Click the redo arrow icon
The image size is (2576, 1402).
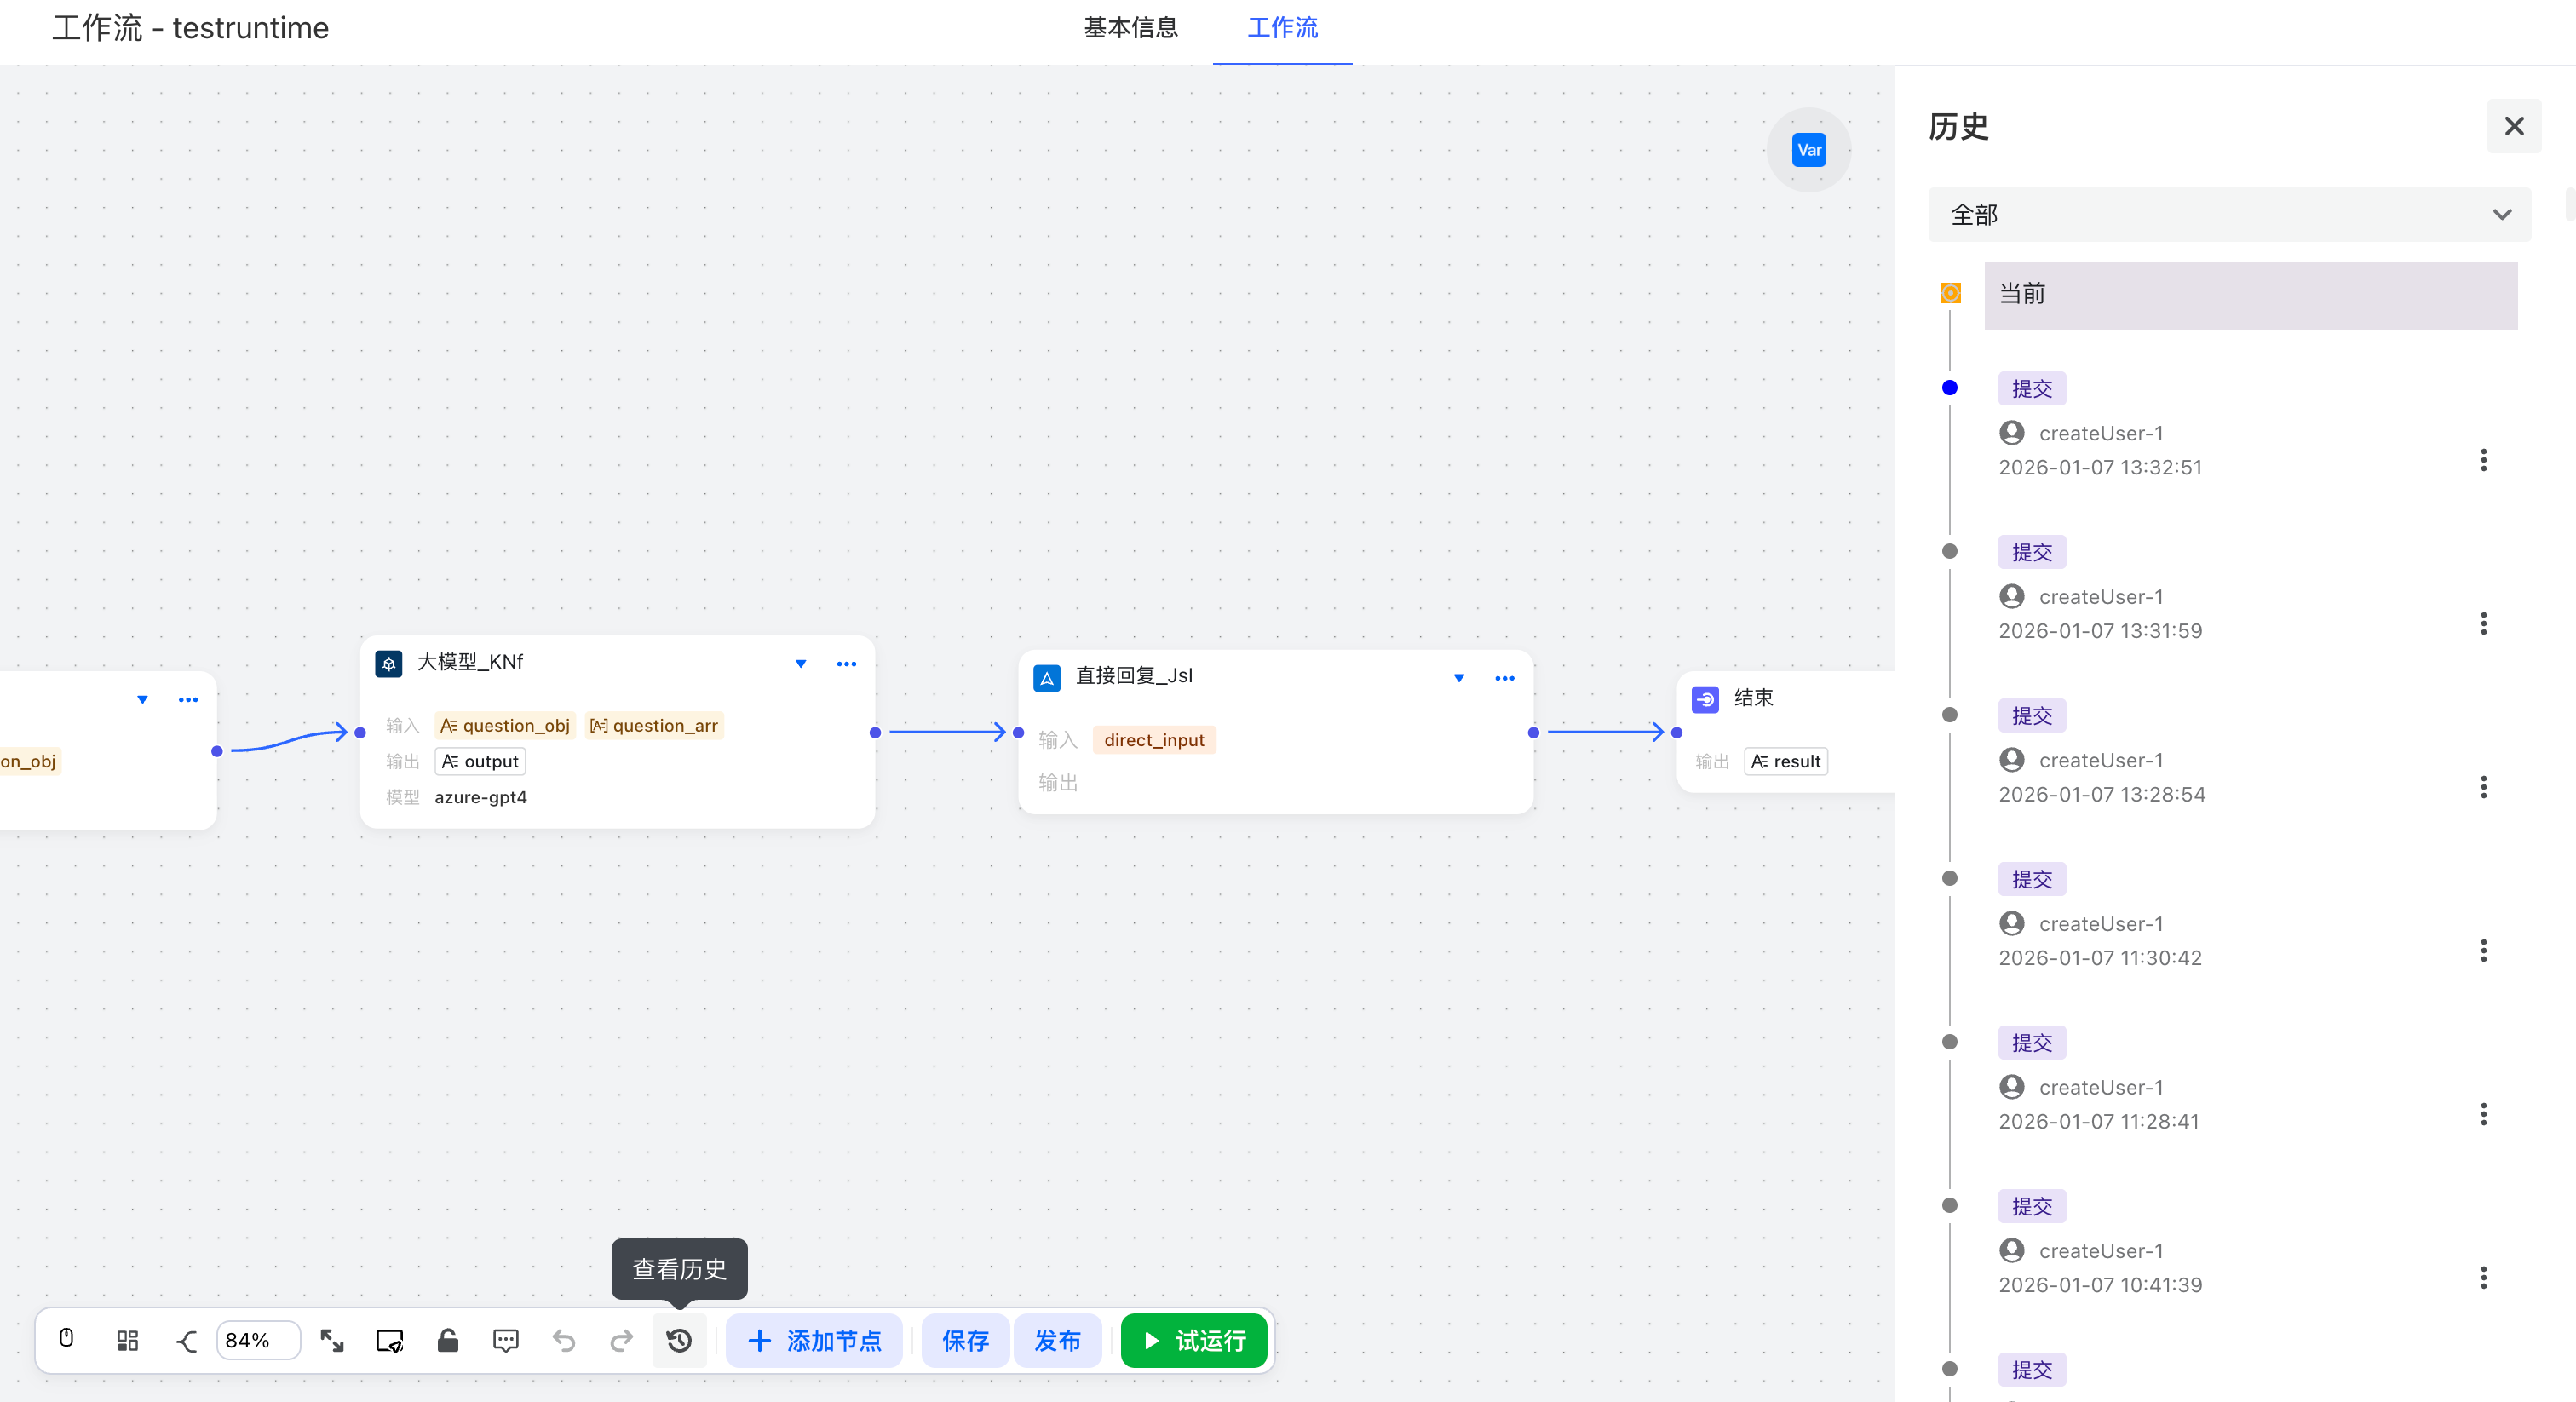pyautogui.click(x=621, y=1340)
